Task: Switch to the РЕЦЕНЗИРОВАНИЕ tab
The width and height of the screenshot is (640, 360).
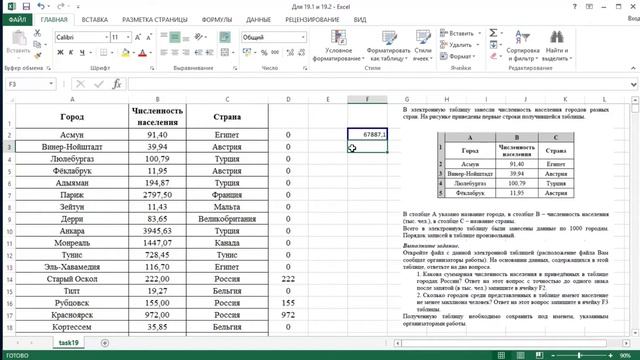Action: 312,20
